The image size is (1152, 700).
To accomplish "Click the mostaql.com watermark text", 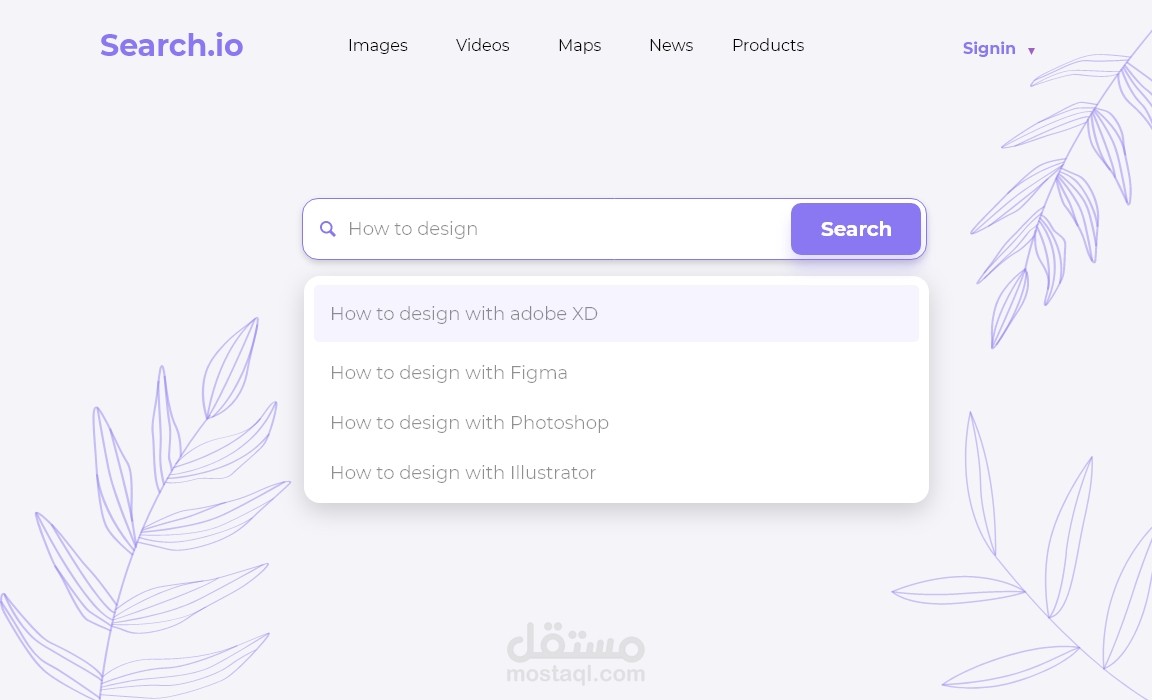I will pos(576,674).
